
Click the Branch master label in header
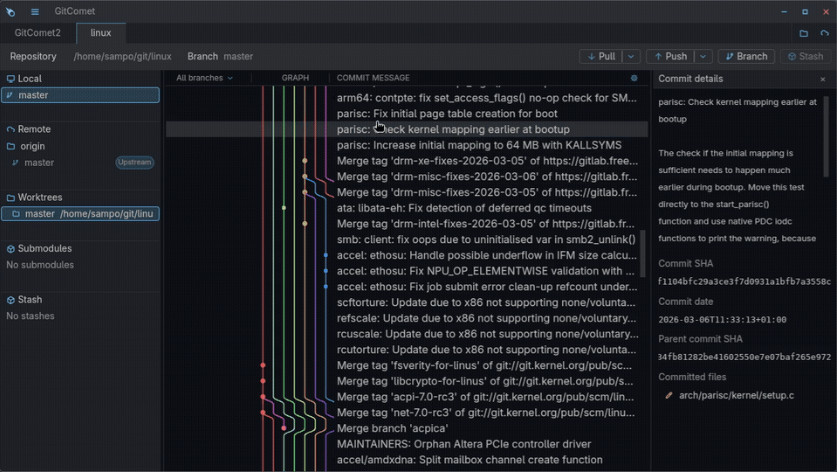coord(220,57)
